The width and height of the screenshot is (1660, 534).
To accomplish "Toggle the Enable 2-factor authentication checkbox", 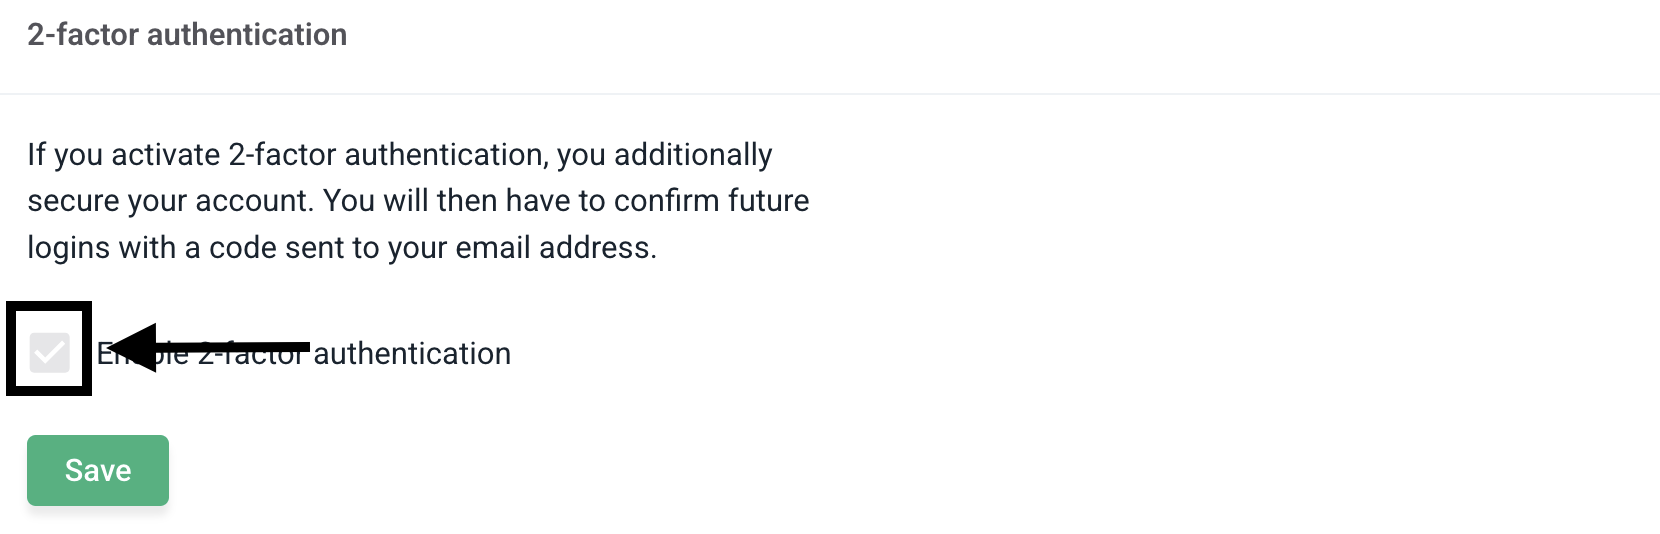I will tap(49, 353).
